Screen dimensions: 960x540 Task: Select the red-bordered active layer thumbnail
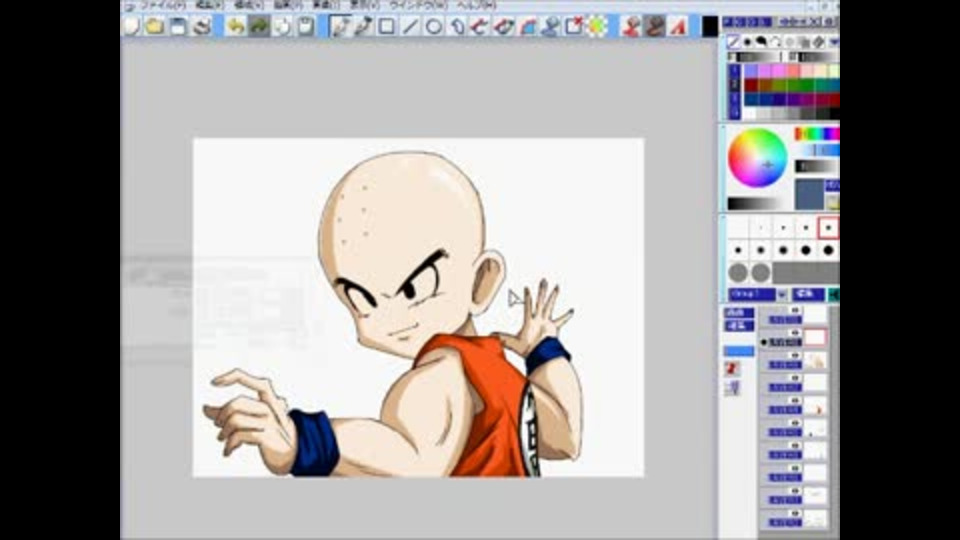[815, 337]
